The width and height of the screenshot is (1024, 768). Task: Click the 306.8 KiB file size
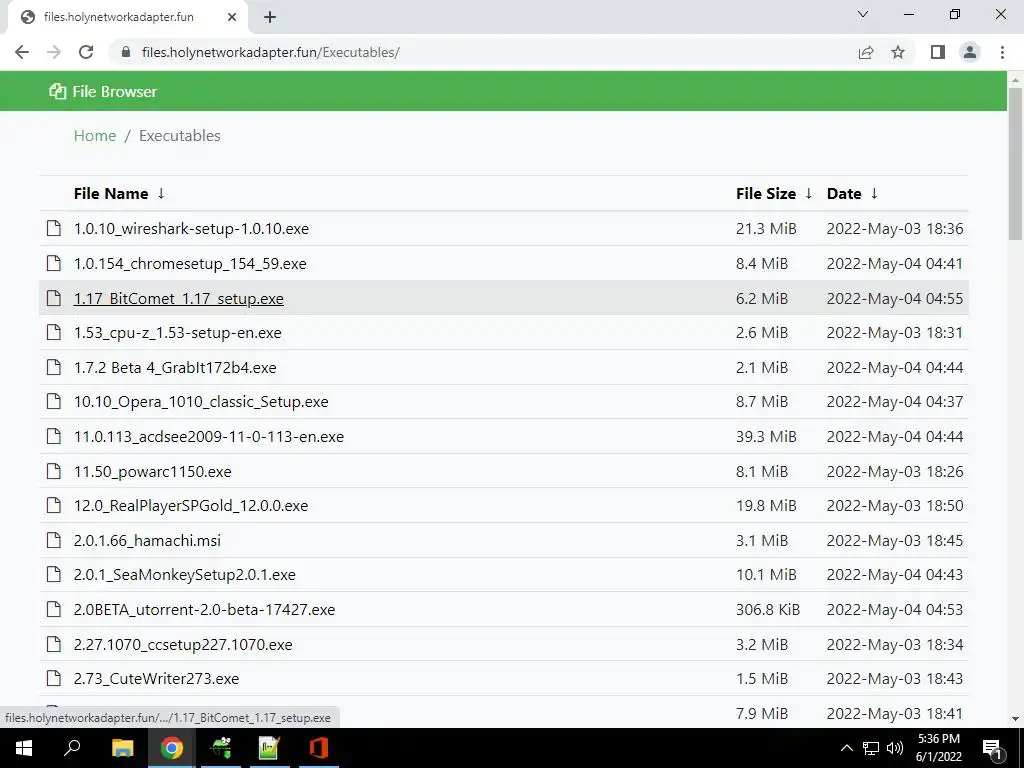pyautogui.click(x=768, y=609)
